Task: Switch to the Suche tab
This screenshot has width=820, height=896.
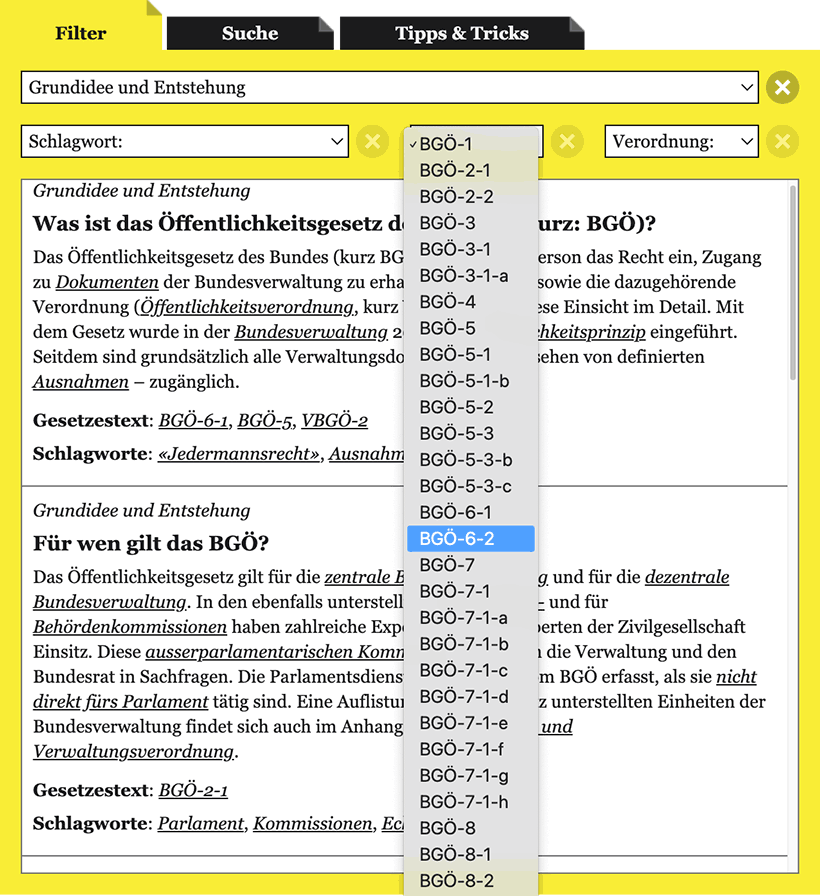Action: click(x=250, y=33)
